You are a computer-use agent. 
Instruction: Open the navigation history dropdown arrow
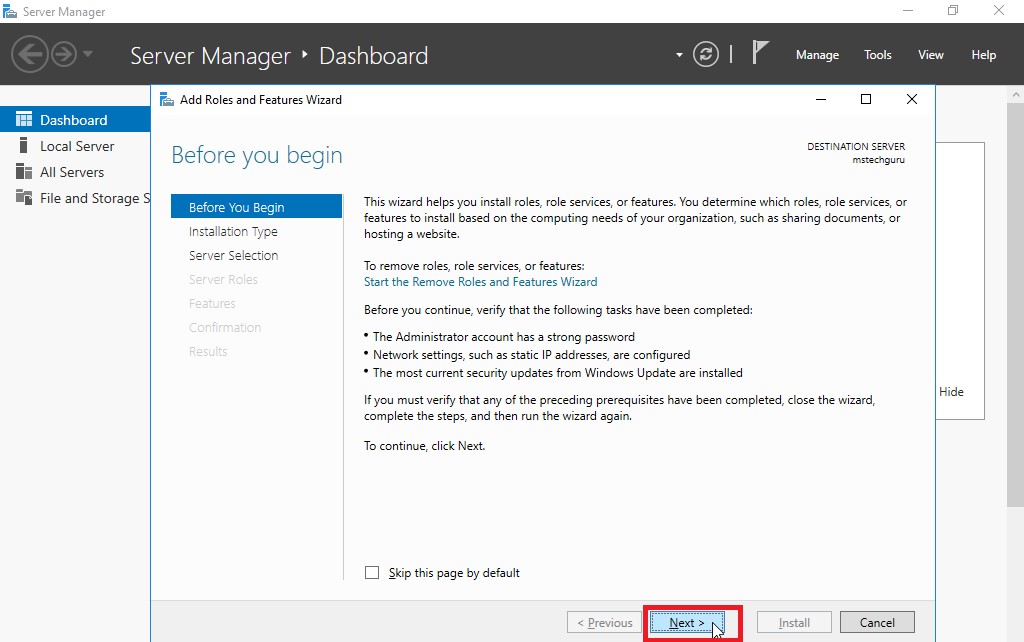[88, 54]
